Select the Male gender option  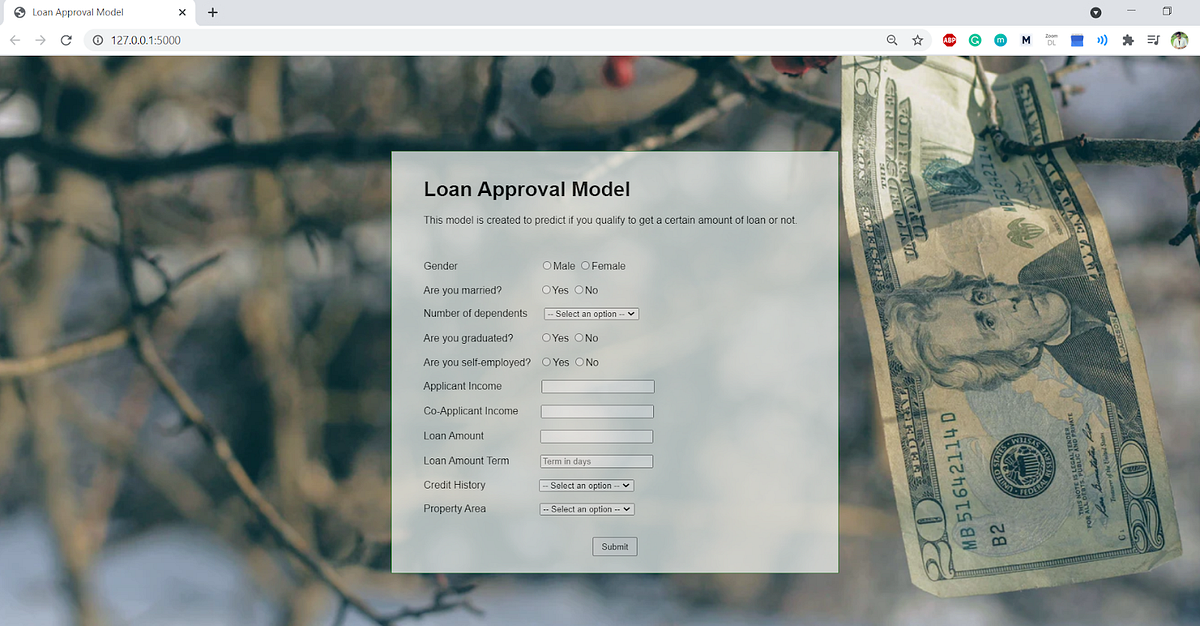pos(545,265)
